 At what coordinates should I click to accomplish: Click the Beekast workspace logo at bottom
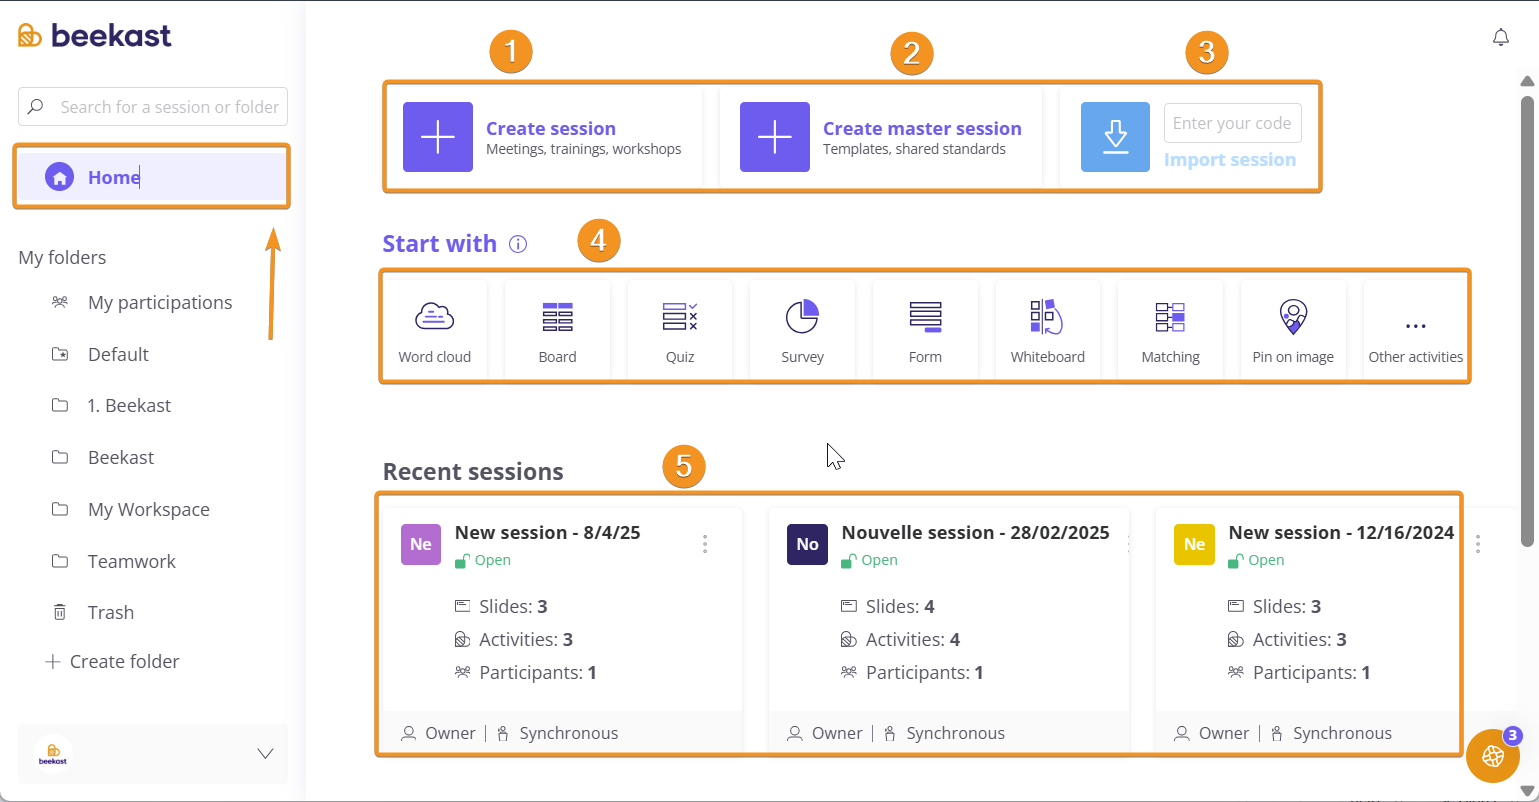52,754
